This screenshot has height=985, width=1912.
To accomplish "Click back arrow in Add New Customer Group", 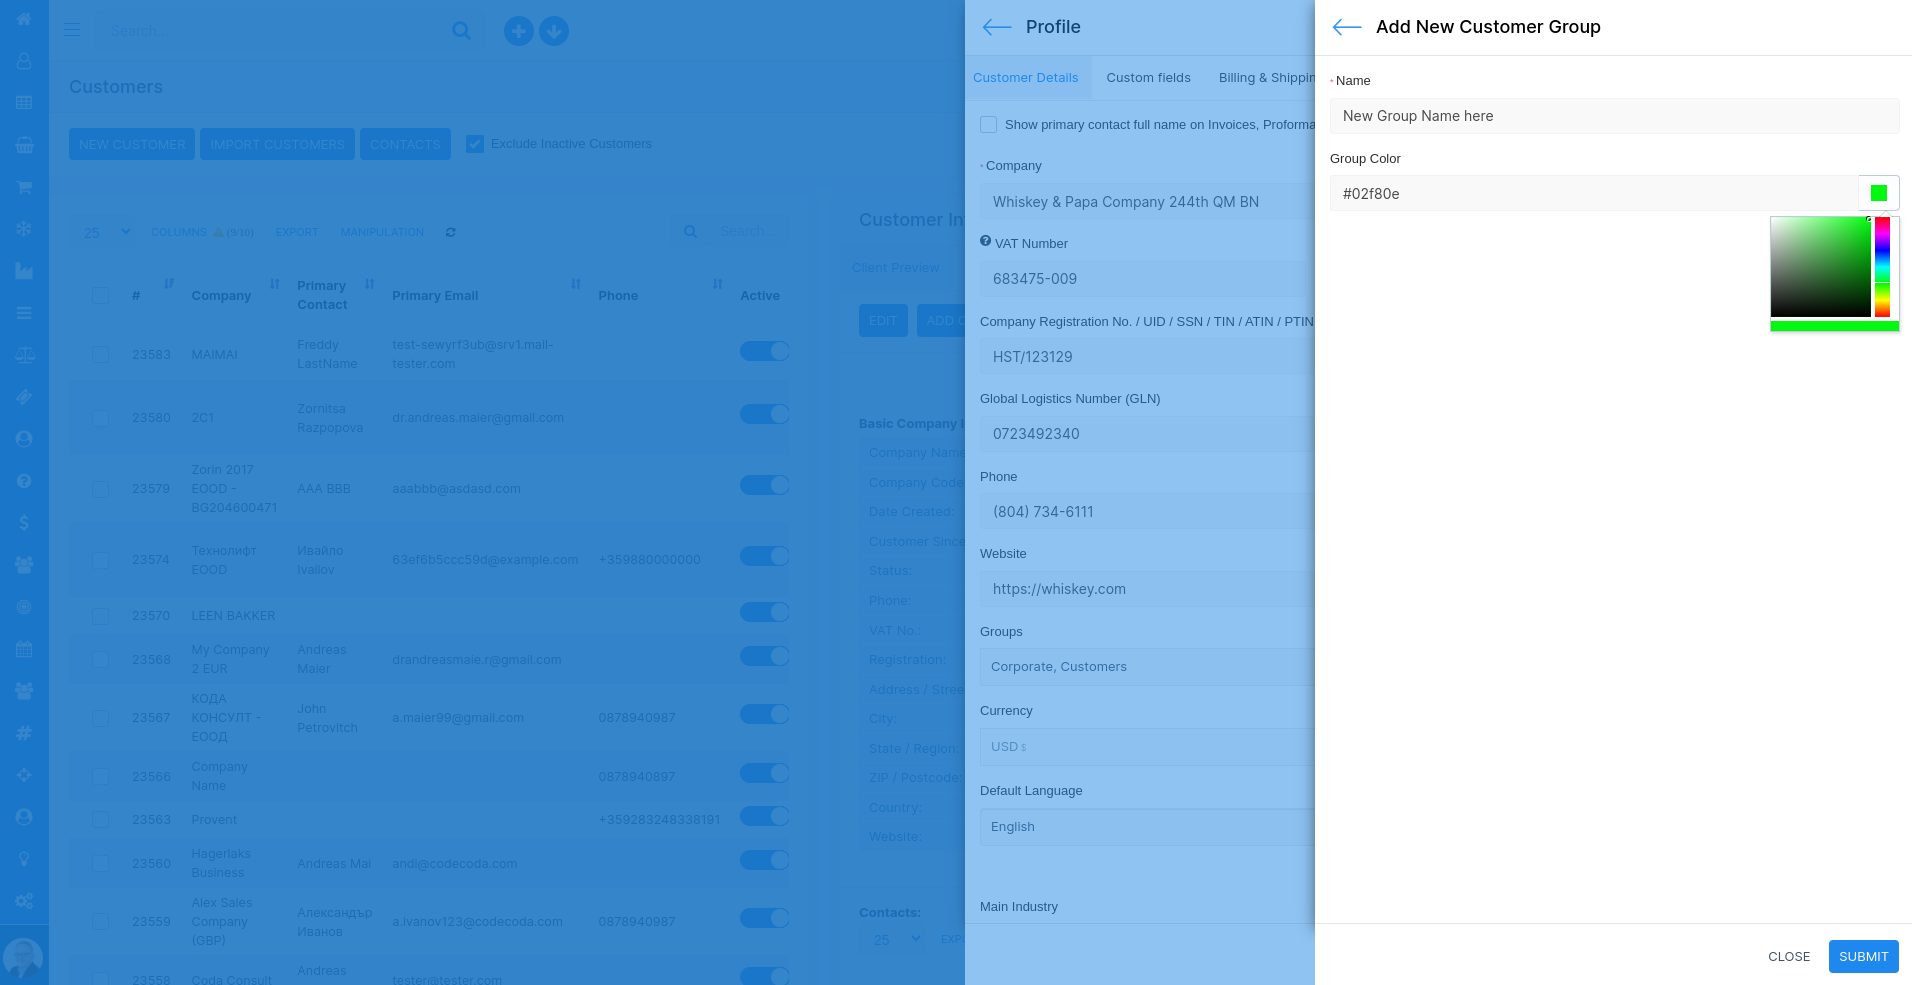I will [1347, 27].
